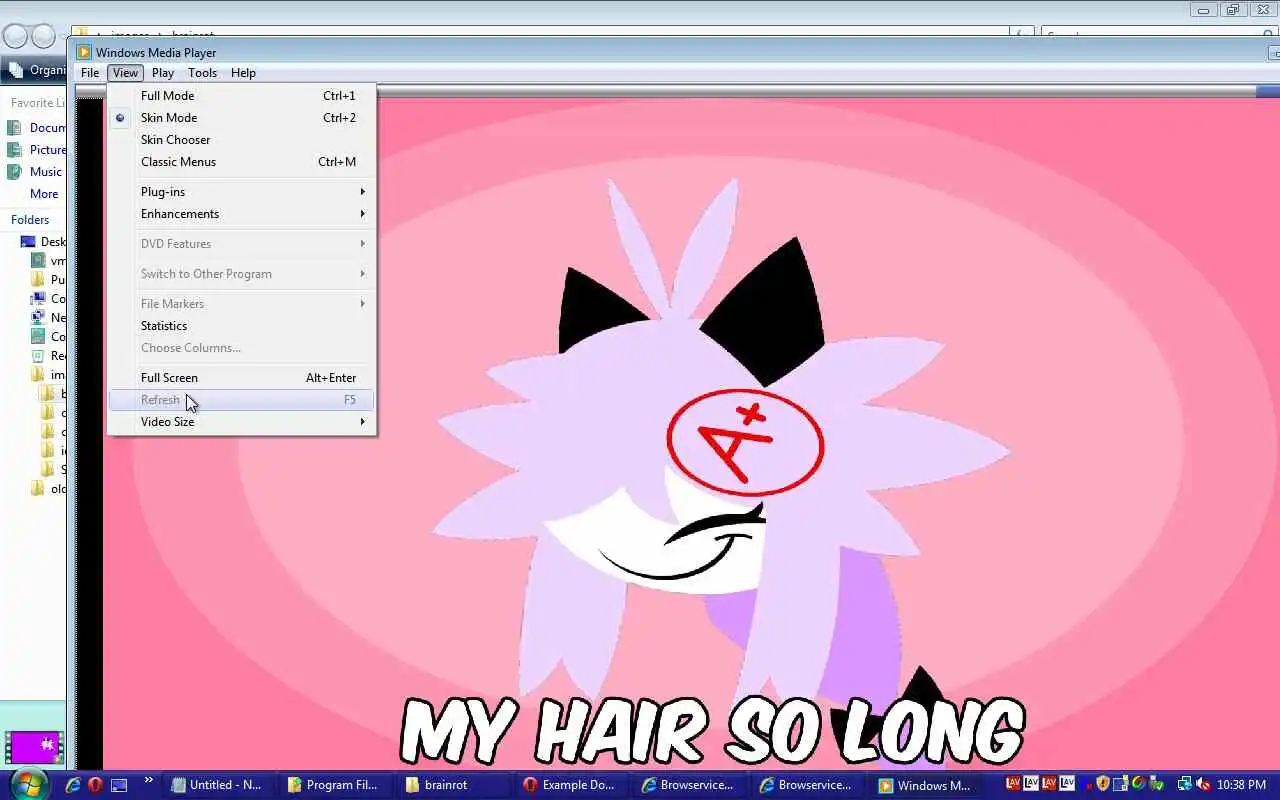Screen dimensions: 1280x800
Task: Open Music favorite link
Action: pyautogui.click(x=35, y=172)
